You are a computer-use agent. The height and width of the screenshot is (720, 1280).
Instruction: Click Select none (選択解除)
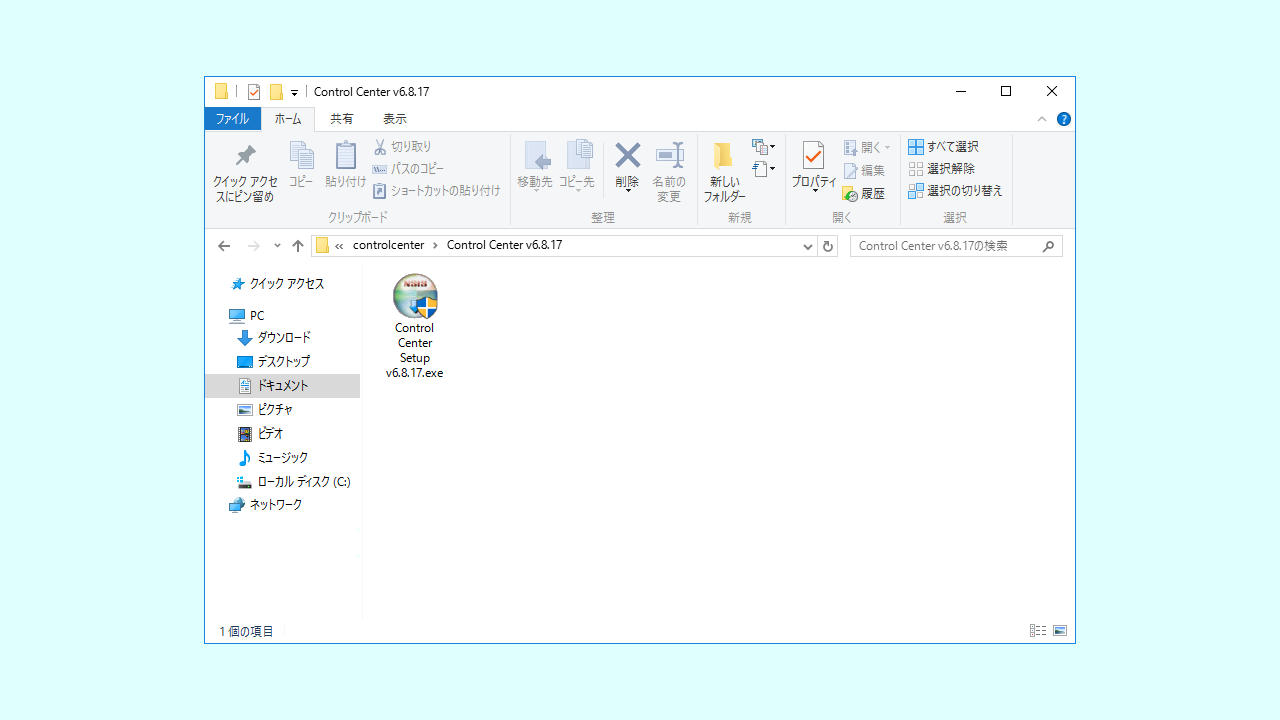pyautogui.click(x=941, y=169)
